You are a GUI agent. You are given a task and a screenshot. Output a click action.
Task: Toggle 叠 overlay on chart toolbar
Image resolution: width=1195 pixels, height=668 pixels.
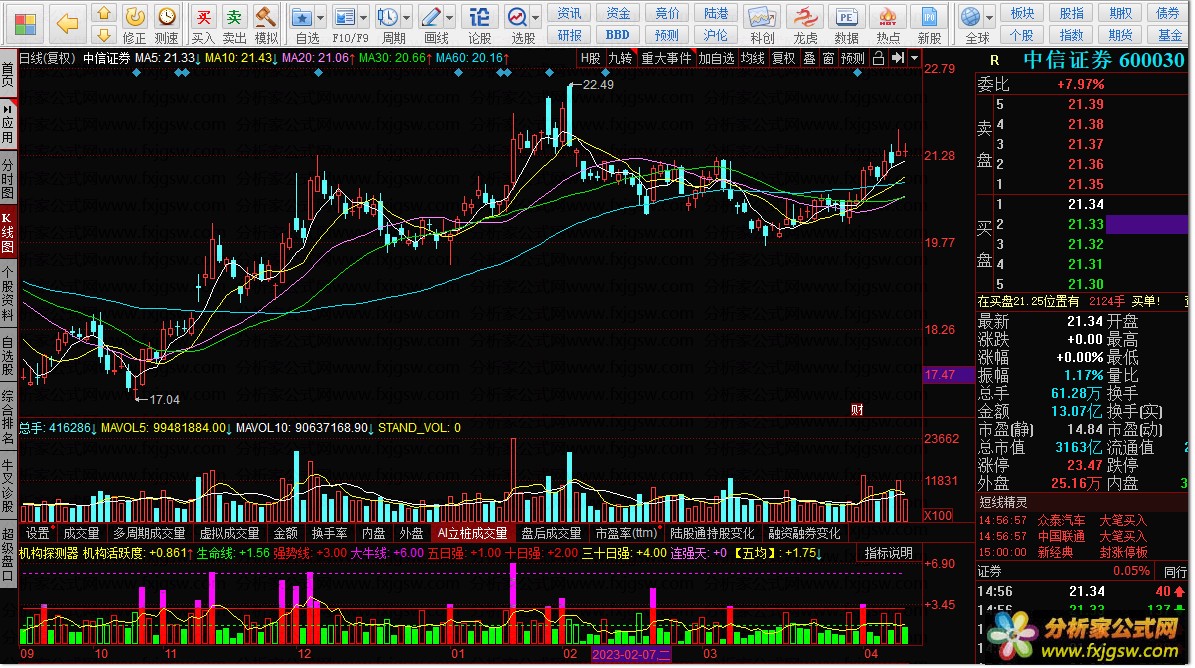(809, 59)
